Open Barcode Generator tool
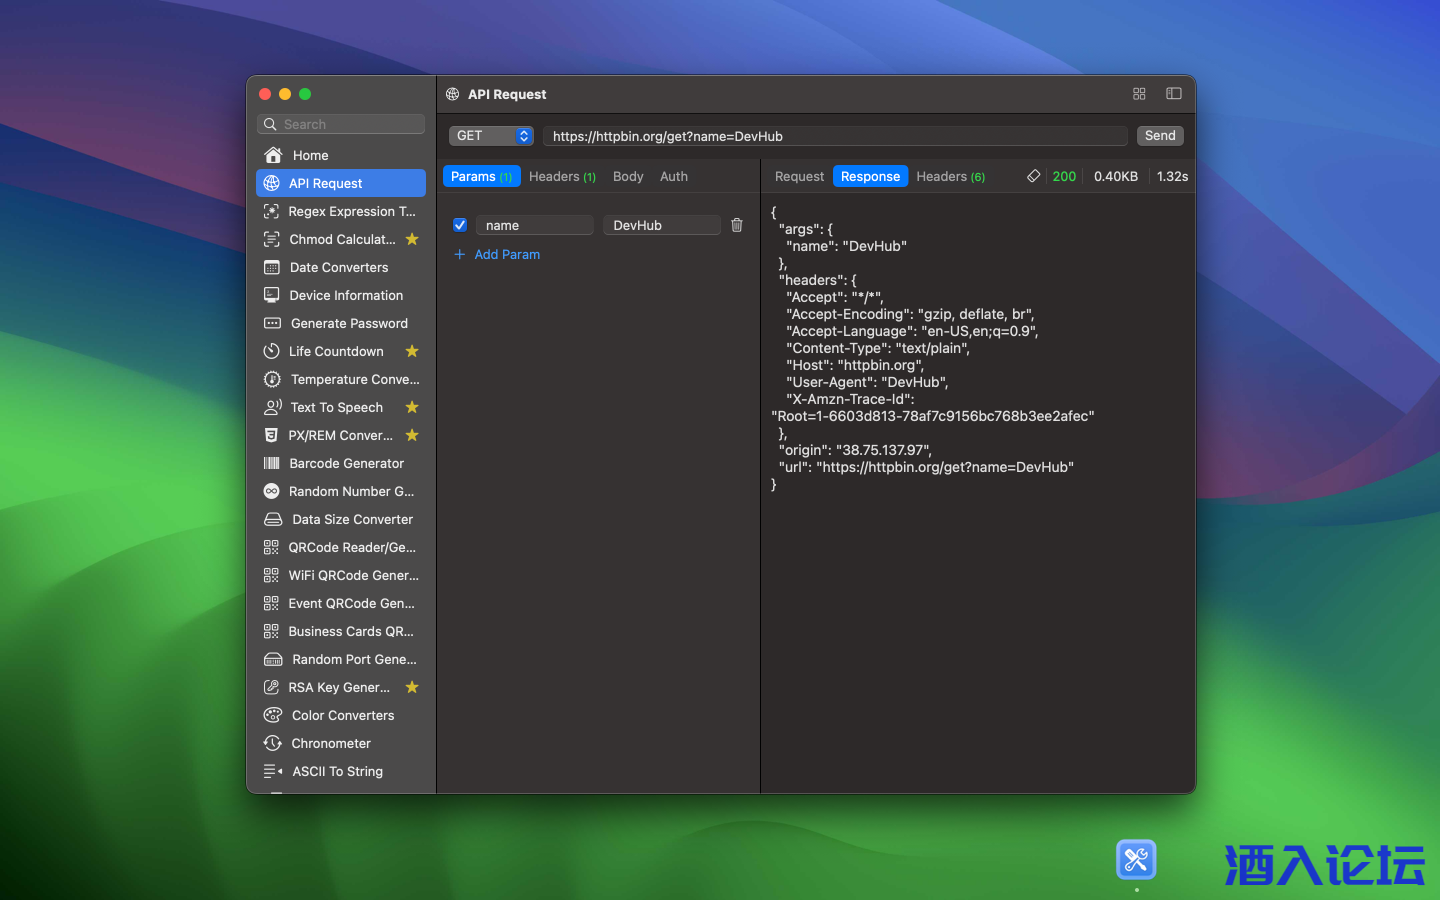Image resolution: width=1440 pixels, height=900 pixels. pos(346,463)
